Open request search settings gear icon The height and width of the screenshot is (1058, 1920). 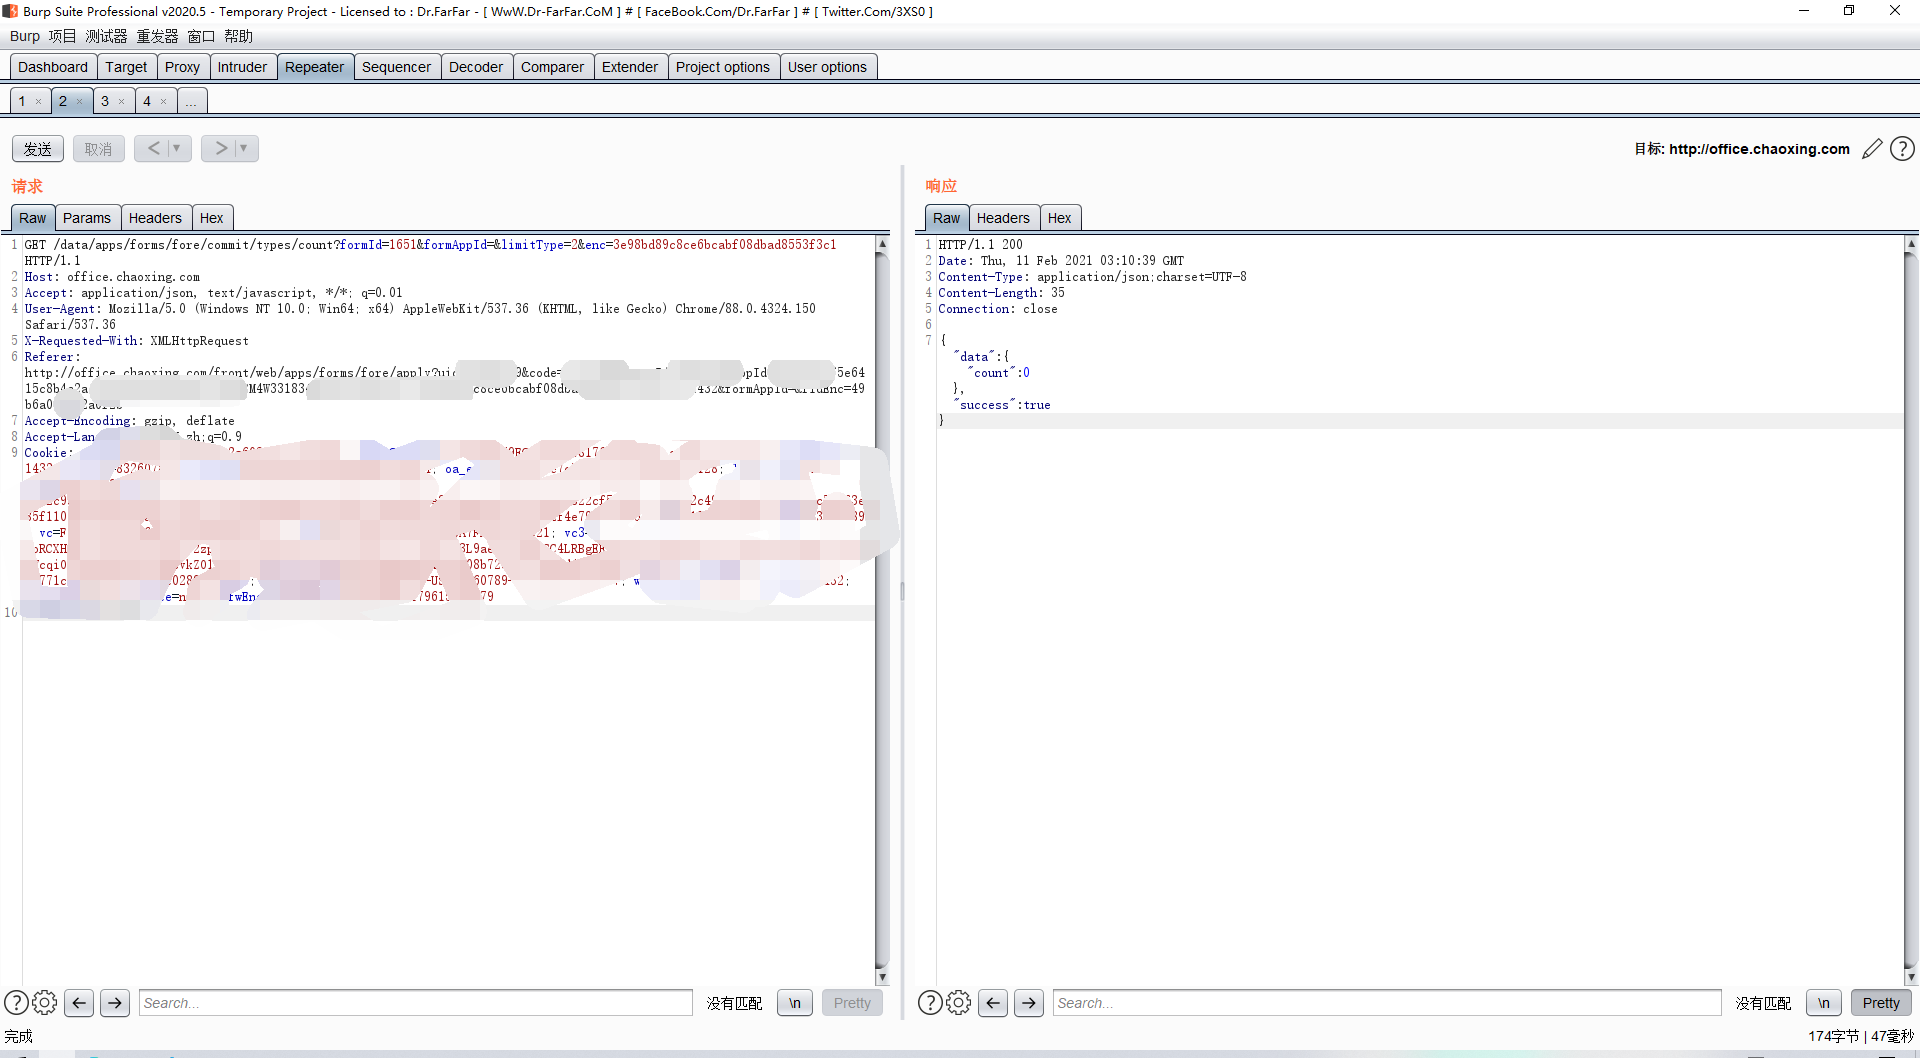click(x=45, y=1002)
